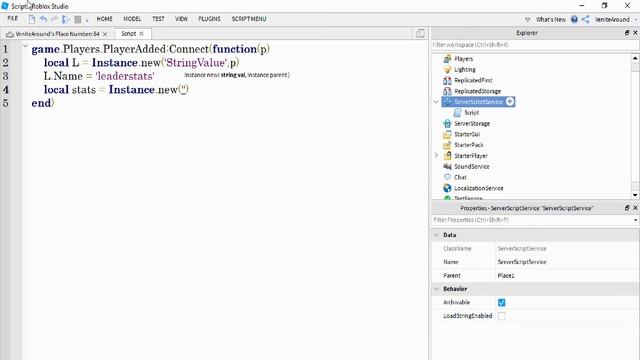Viewport: 640px width, 360px height.
Task: Click the Roblox Studio logo in title bar
Action: pos(5,6)
